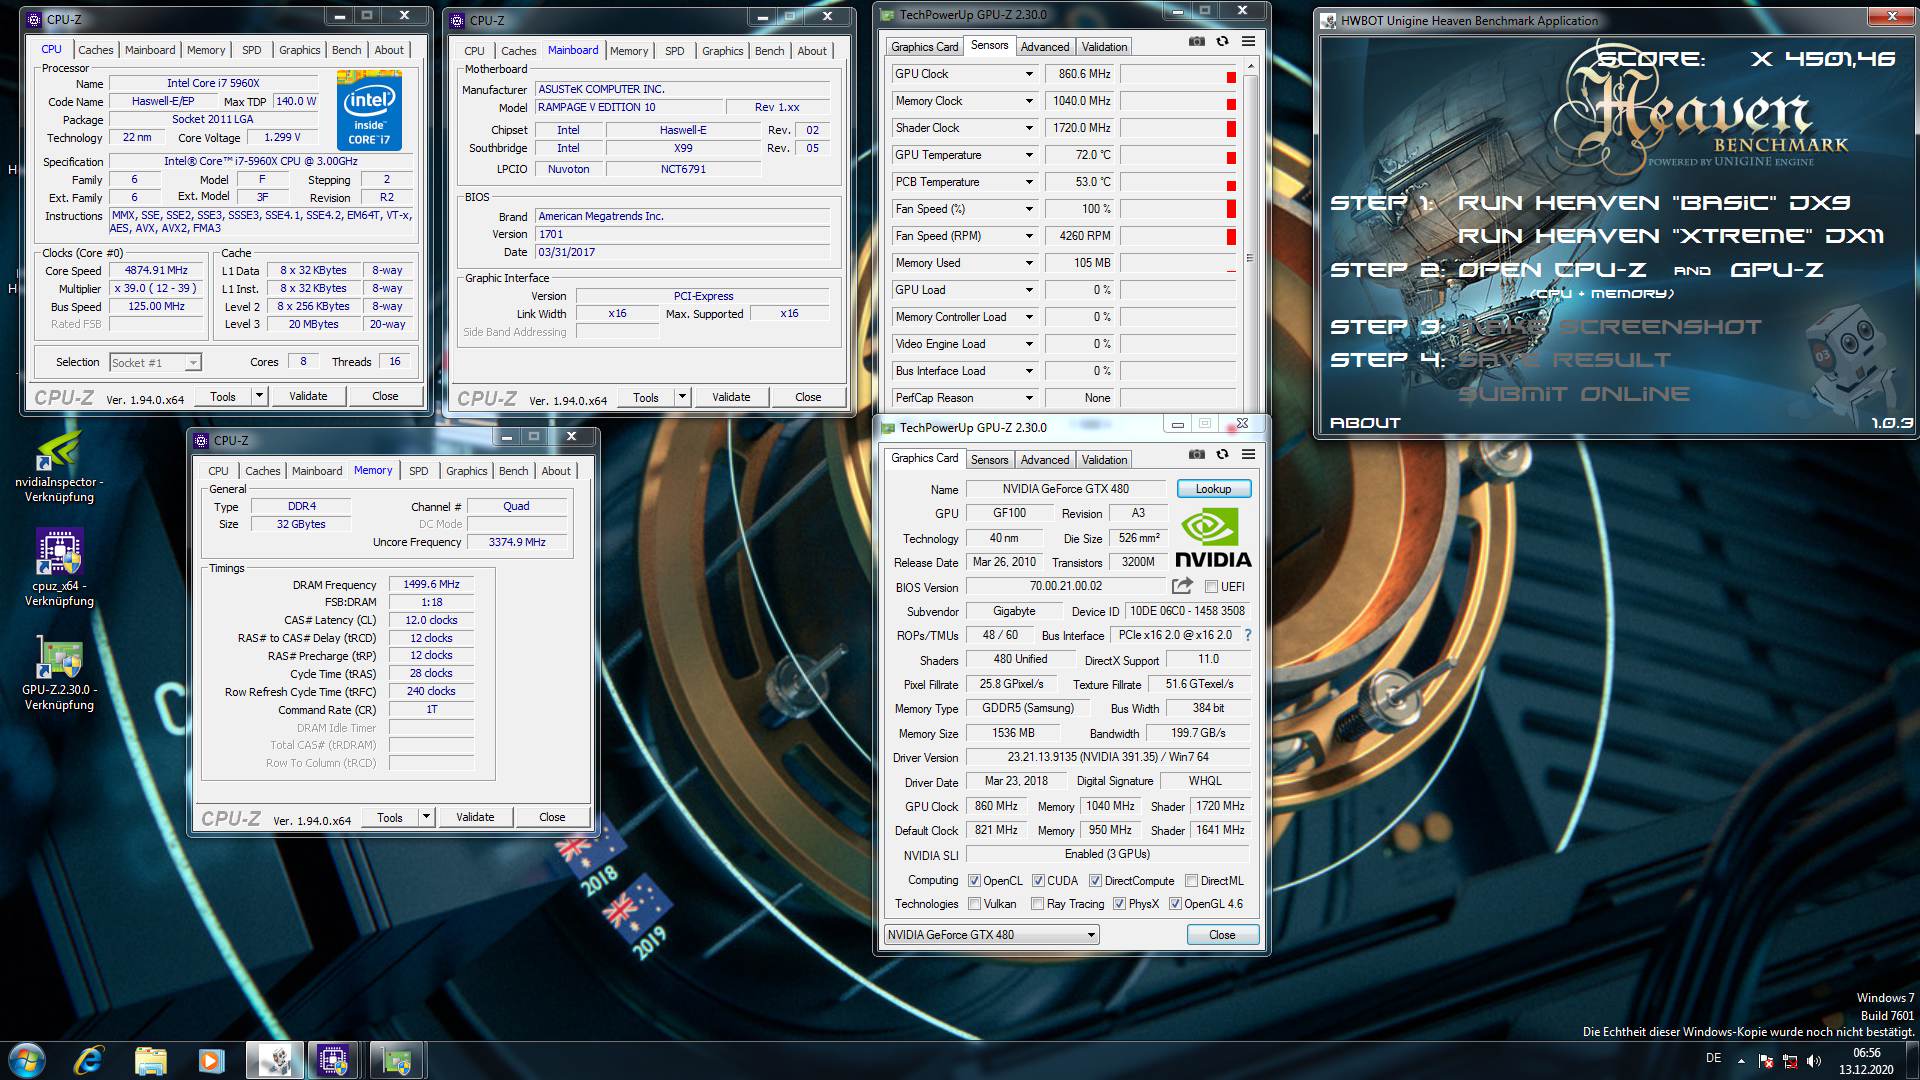Open the hamburger menu in the GPU-Z Graphics Card window
This screenshot has height=1080, width=1920.
[1248, 454]
